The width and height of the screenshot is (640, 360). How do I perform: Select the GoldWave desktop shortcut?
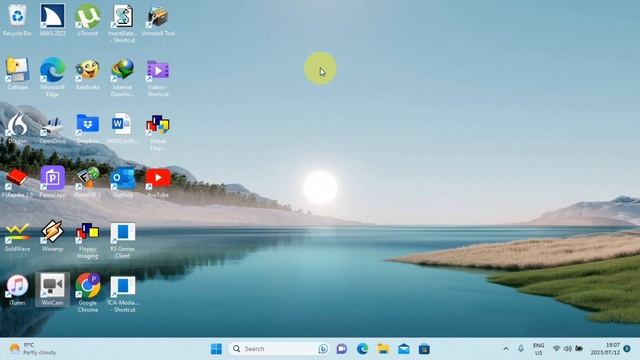pyautogui.click(x=18, y=236)
